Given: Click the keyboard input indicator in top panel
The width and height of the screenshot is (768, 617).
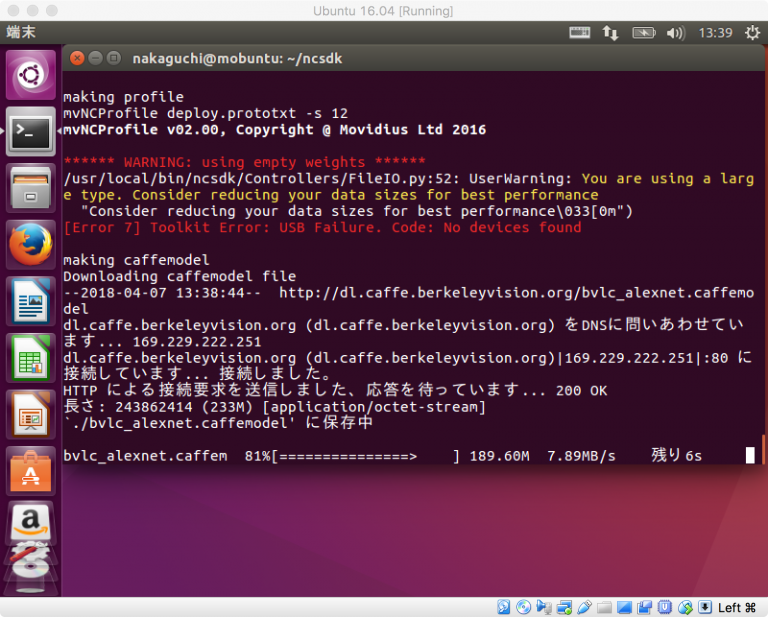Looking at the screenshot, I should (x=579, y=33).
